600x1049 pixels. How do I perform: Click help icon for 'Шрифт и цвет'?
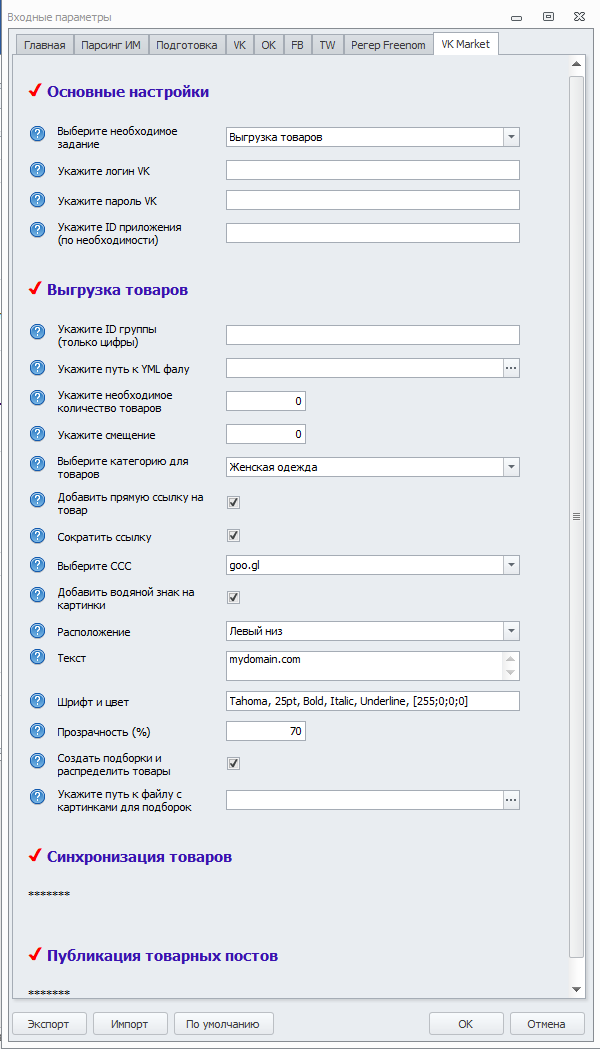click(x=38, y=701)
